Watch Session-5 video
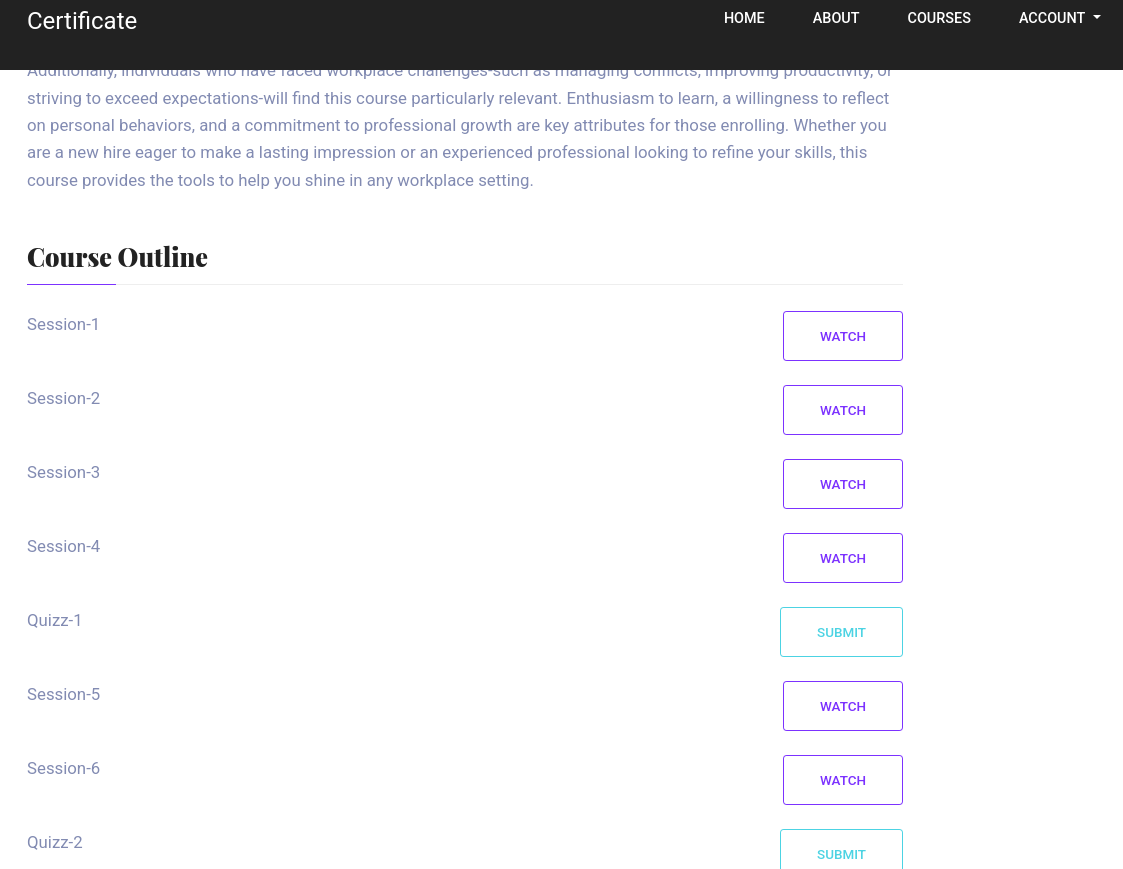The width and height of the screenshot is (1123, 869). click(842, 706)
